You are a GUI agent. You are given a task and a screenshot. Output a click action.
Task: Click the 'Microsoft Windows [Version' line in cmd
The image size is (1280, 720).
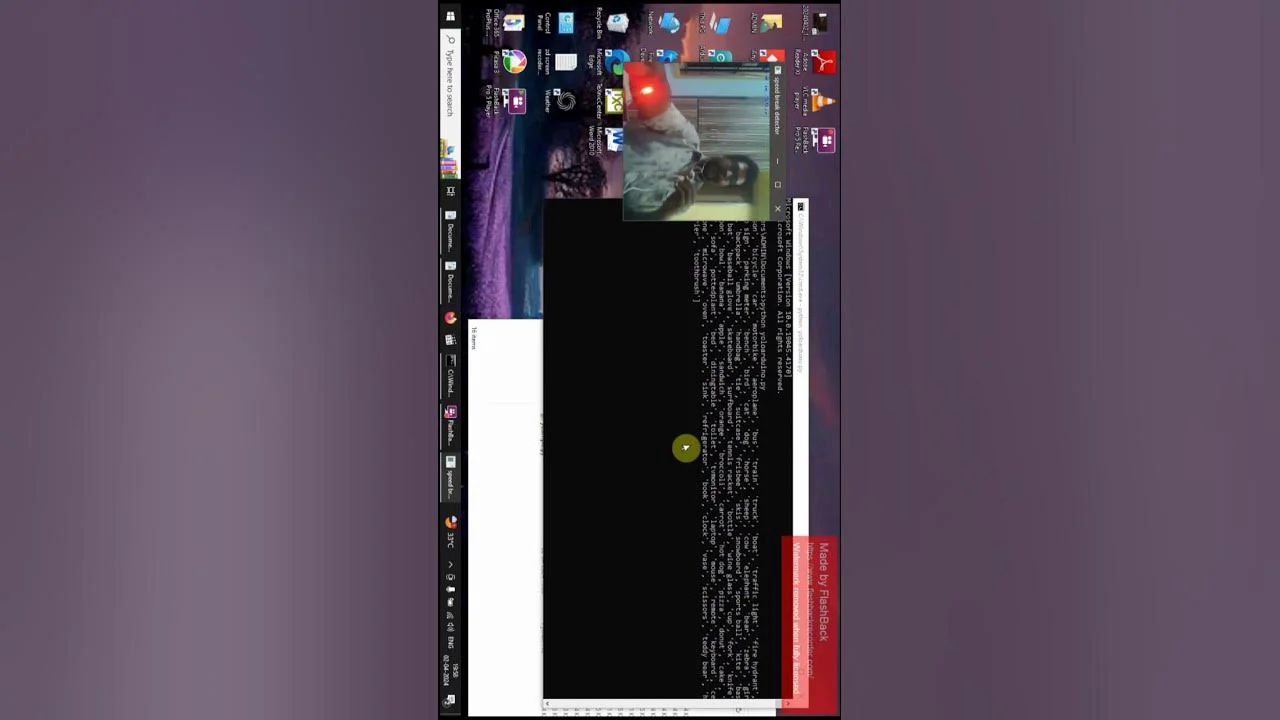pyautogui.click(x=788, y=290)
